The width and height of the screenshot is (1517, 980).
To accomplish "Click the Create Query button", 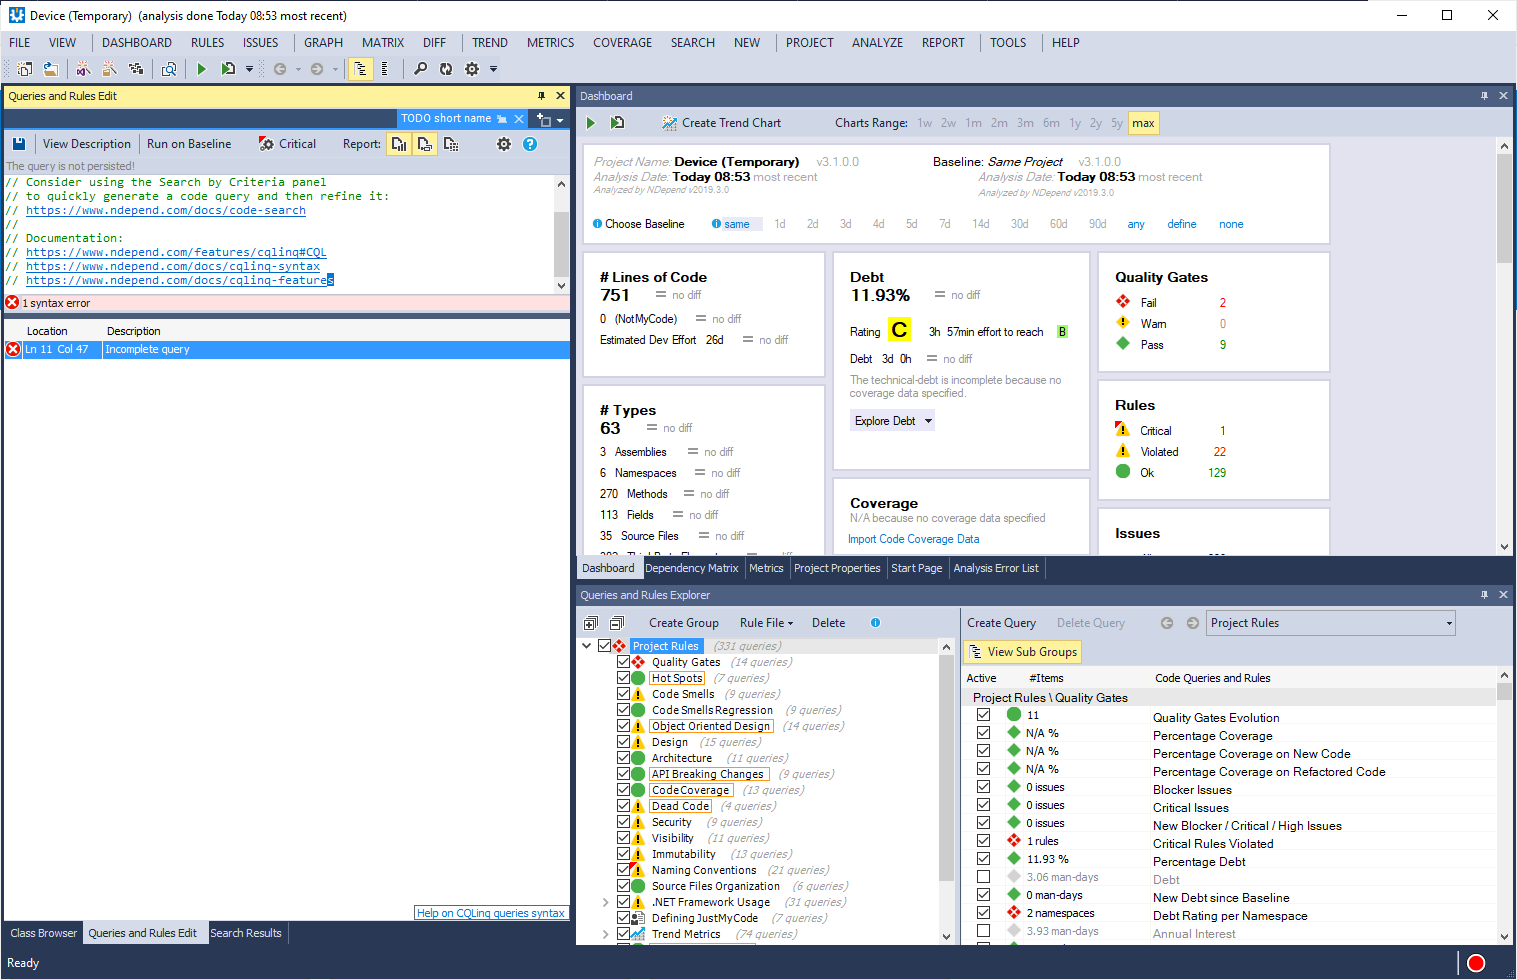I will [1001, 623].
